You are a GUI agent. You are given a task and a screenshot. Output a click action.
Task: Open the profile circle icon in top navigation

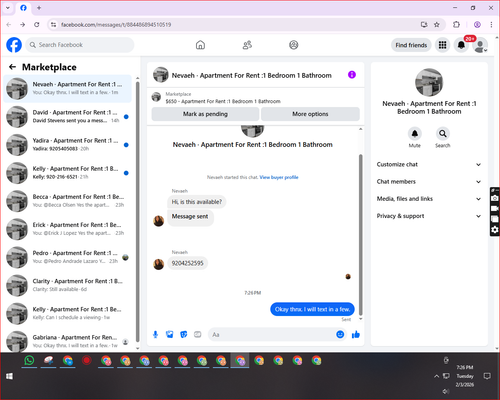click(x=294, y=45)
